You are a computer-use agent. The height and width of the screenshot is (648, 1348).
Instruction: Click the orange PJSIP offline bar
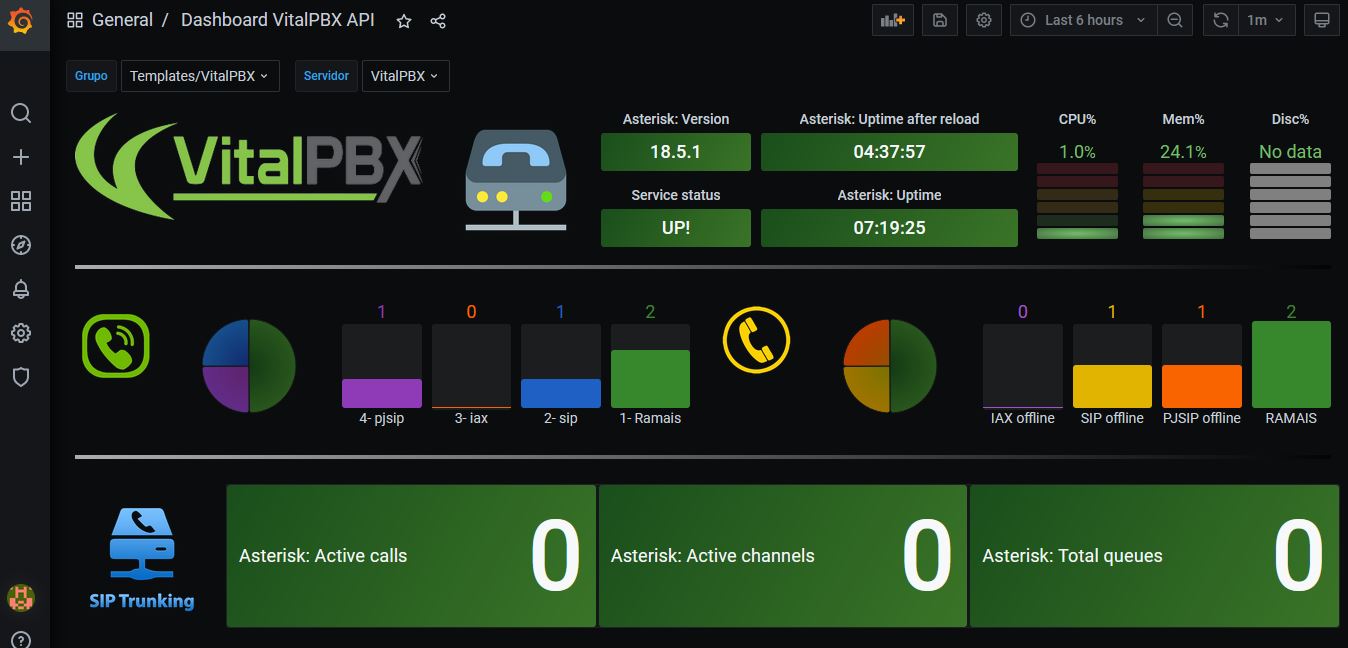(1202, 386)
